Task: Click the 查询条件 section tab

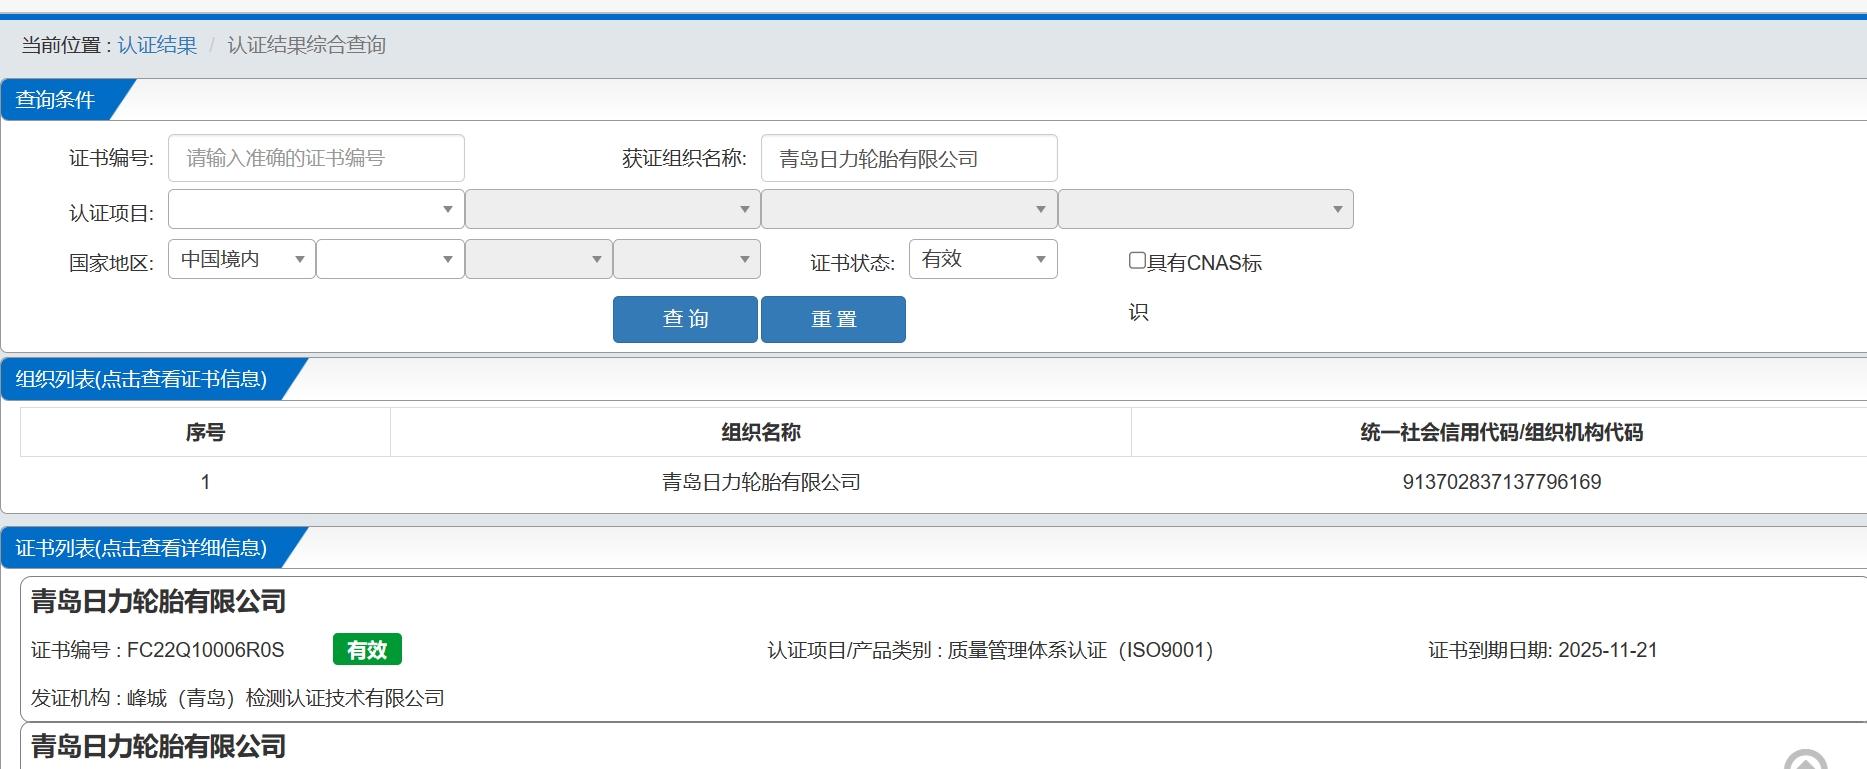Action: (x=57, y=100)
